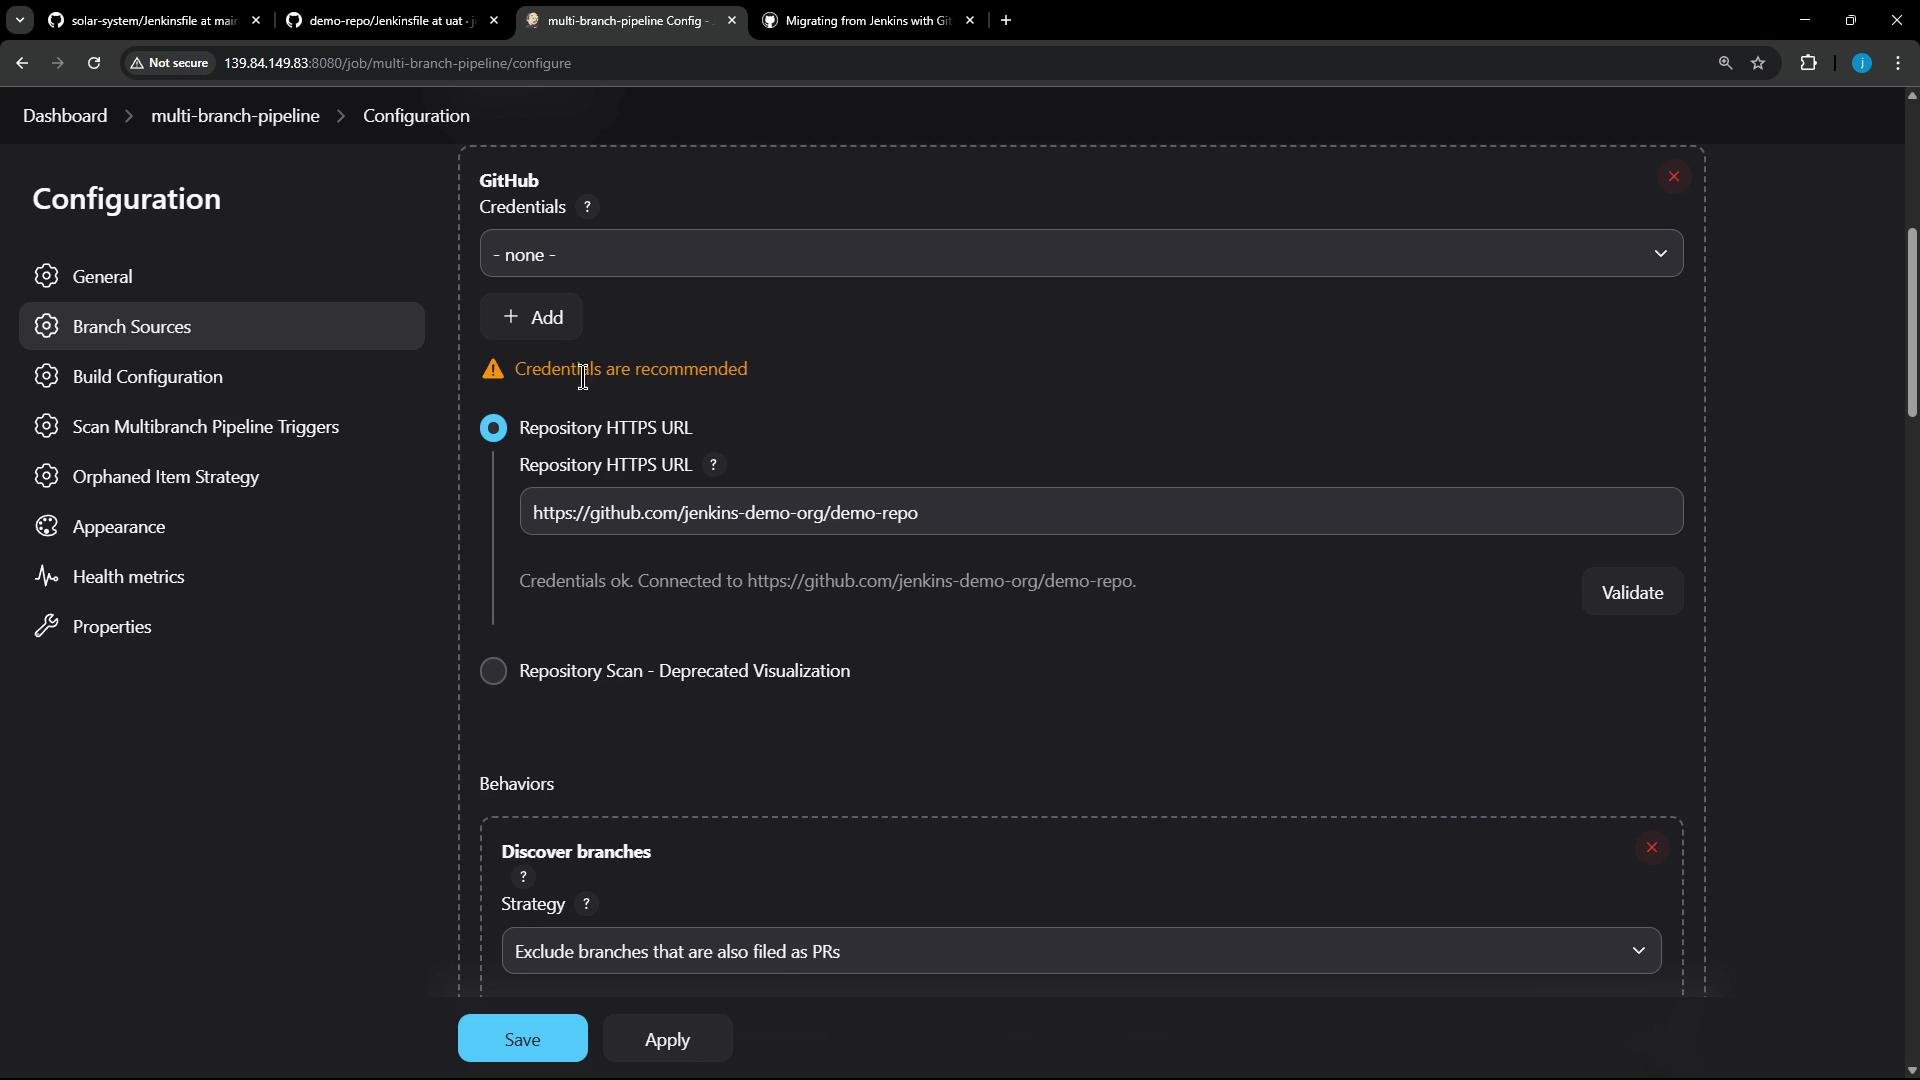Image resolution: width=1920 pixels, height=1080 pixels.
Task: Click the Configuration breadcrumb
Action: pos(416,116)
